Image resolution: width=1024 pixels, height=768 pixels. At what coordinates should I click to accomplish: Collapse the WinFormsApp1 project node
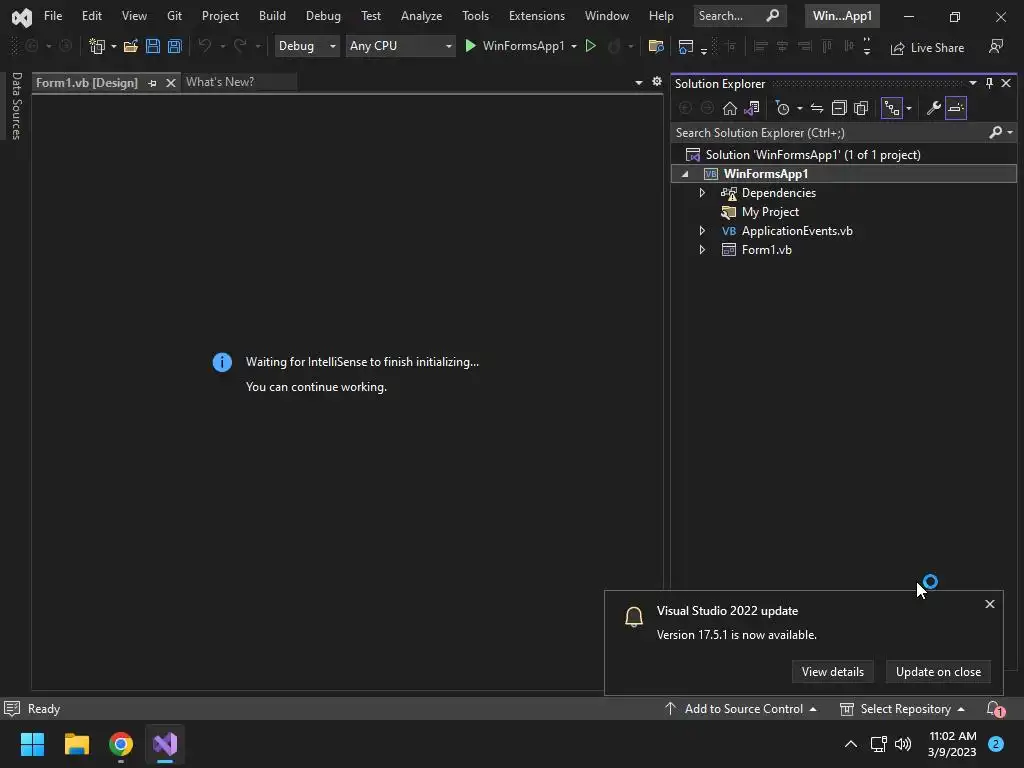(x=685, y=174)
